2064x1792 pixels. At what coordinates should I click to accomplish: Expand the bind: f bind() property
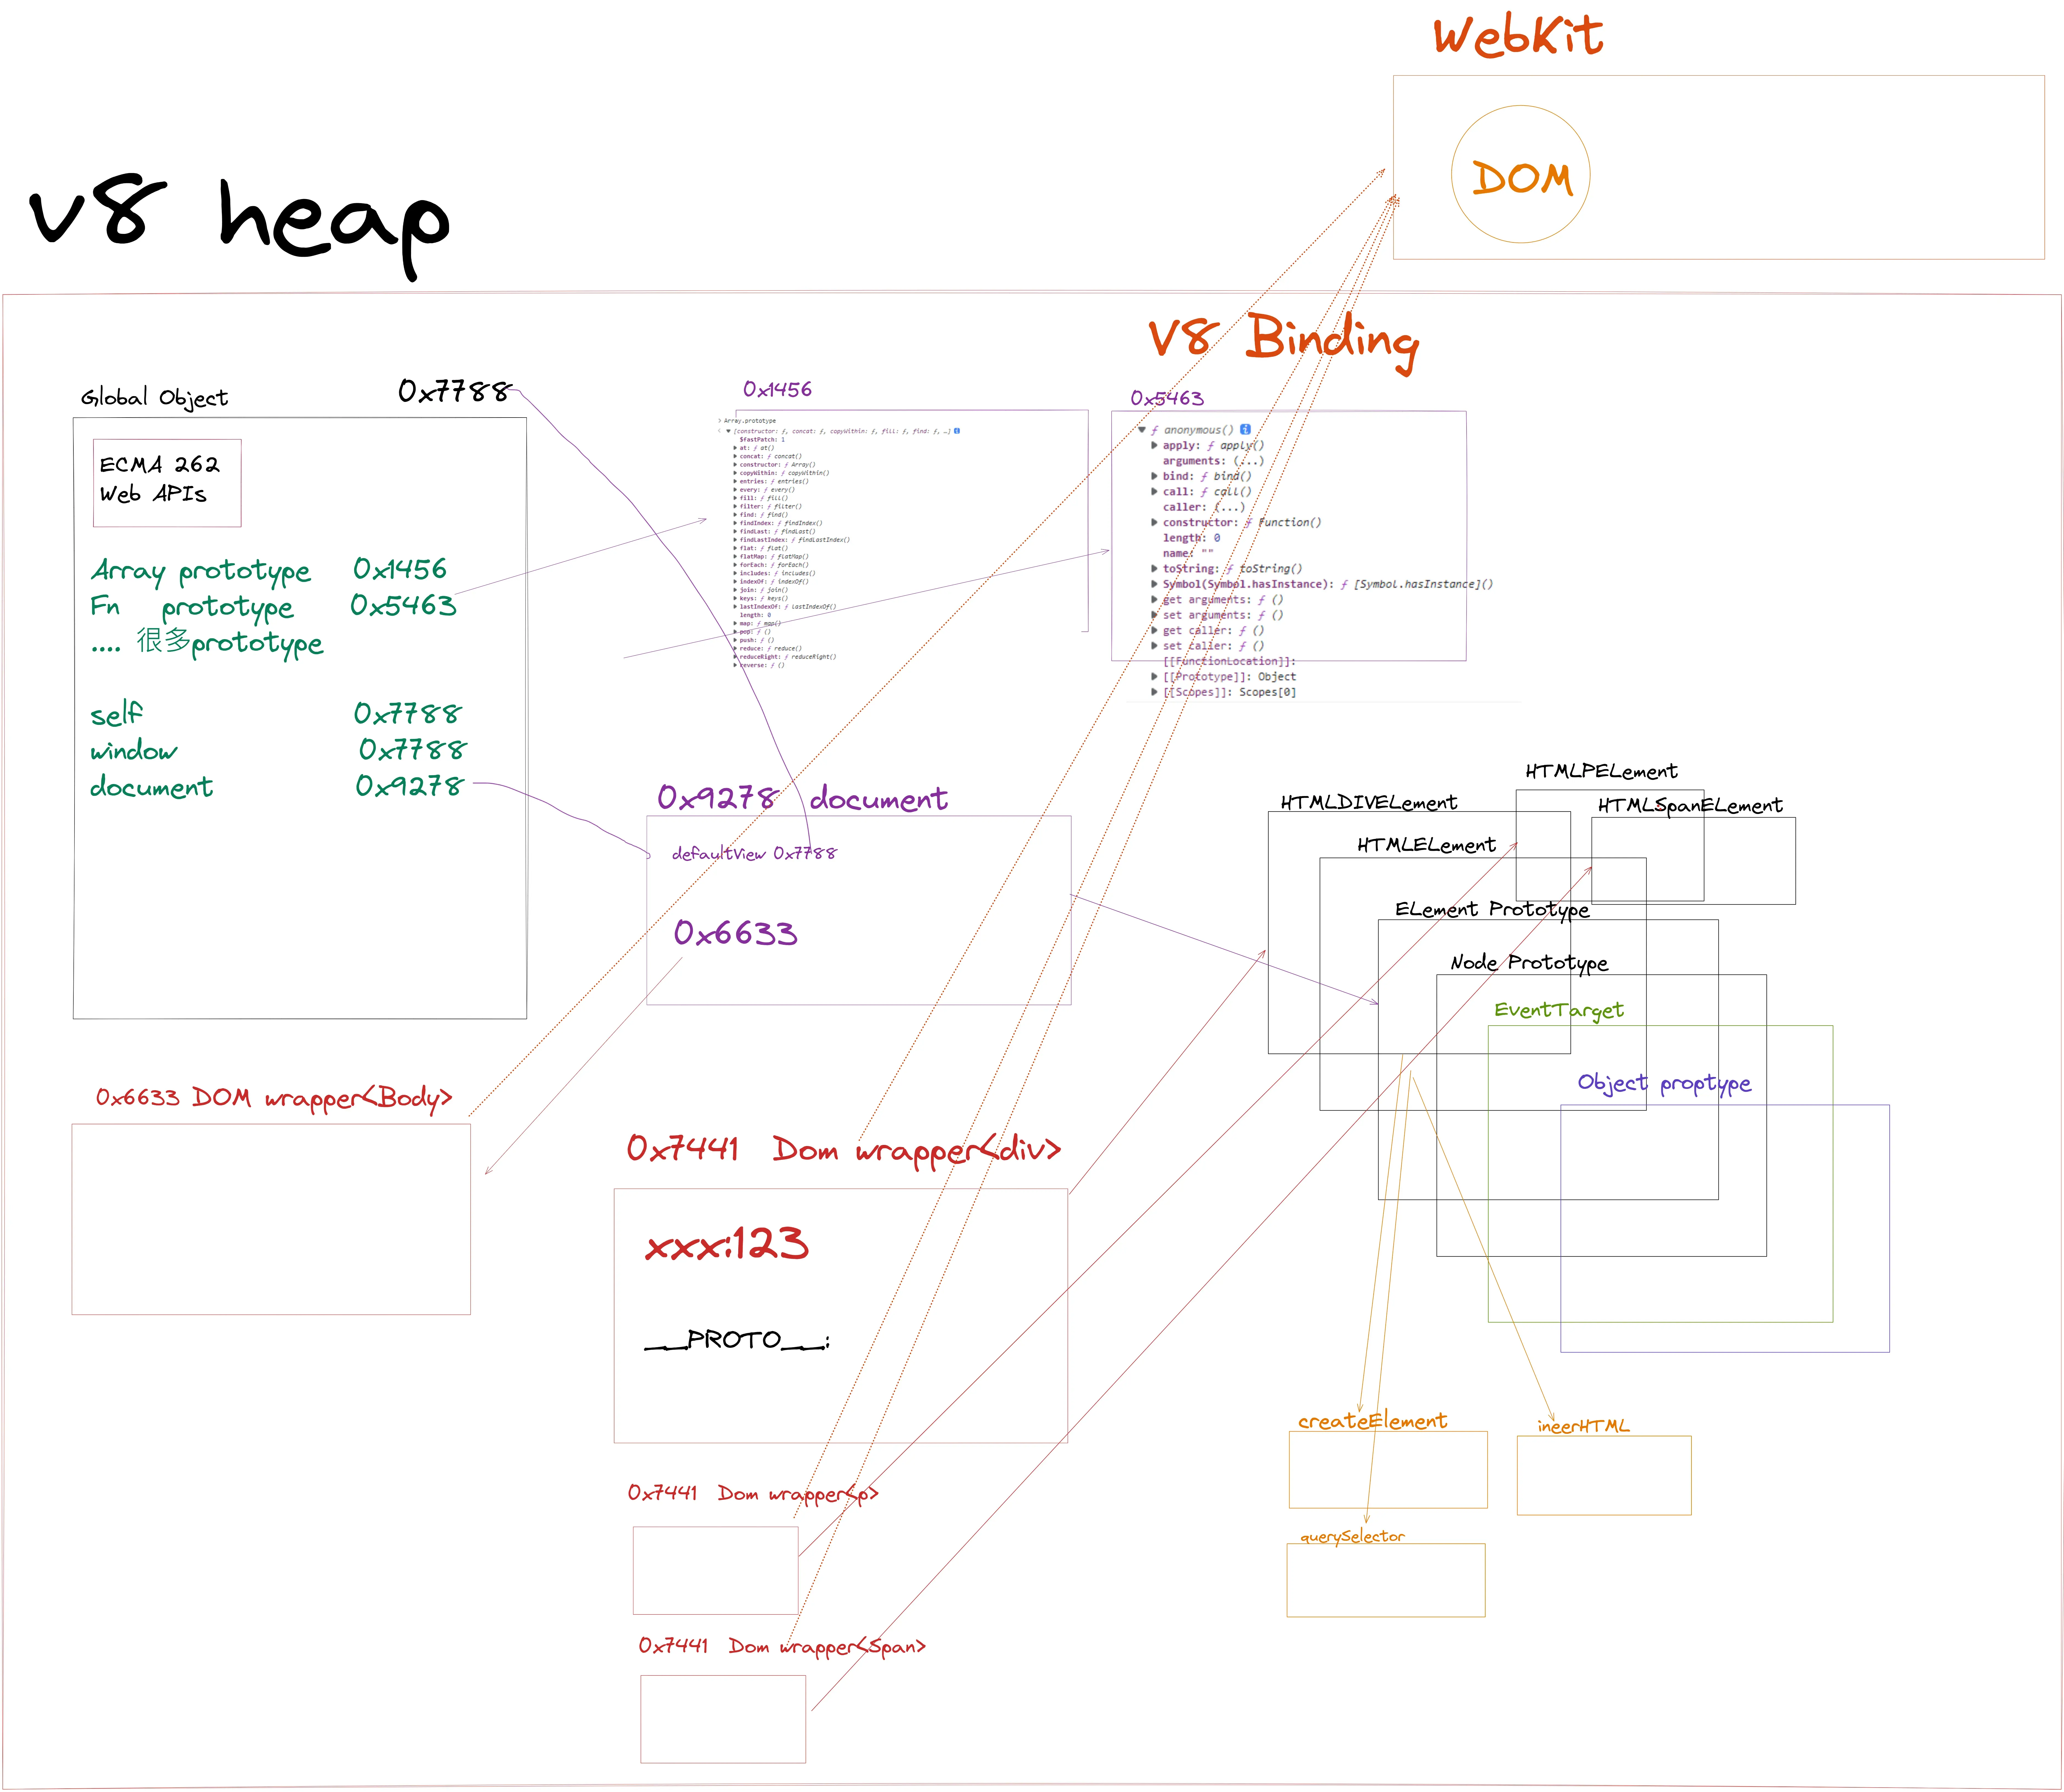(1154, 476)
